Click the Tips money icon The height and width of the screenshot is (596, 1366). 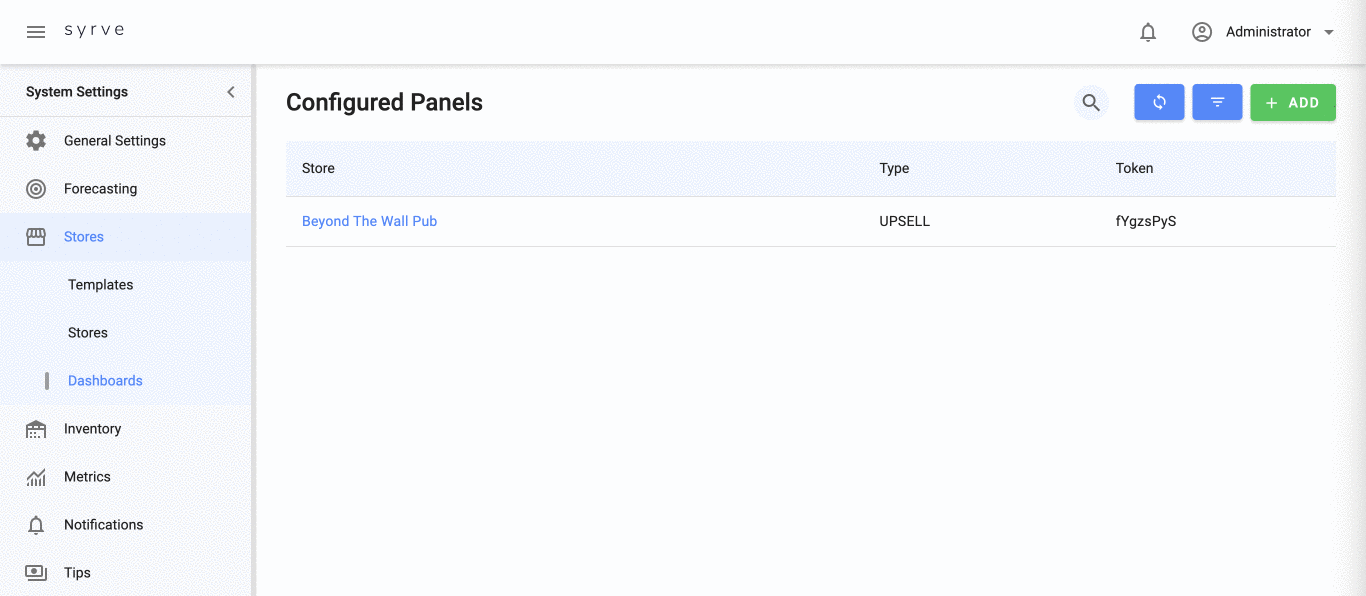click(36, 573)
